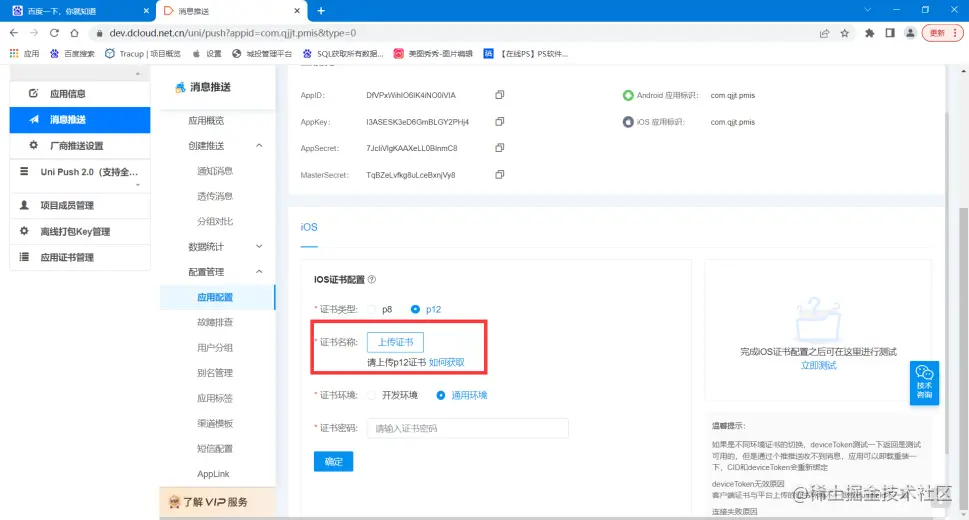The width and height of the screenshot is (969, 520).
Task: Click the browser address bar URL
Action: [x=232, y=33]
